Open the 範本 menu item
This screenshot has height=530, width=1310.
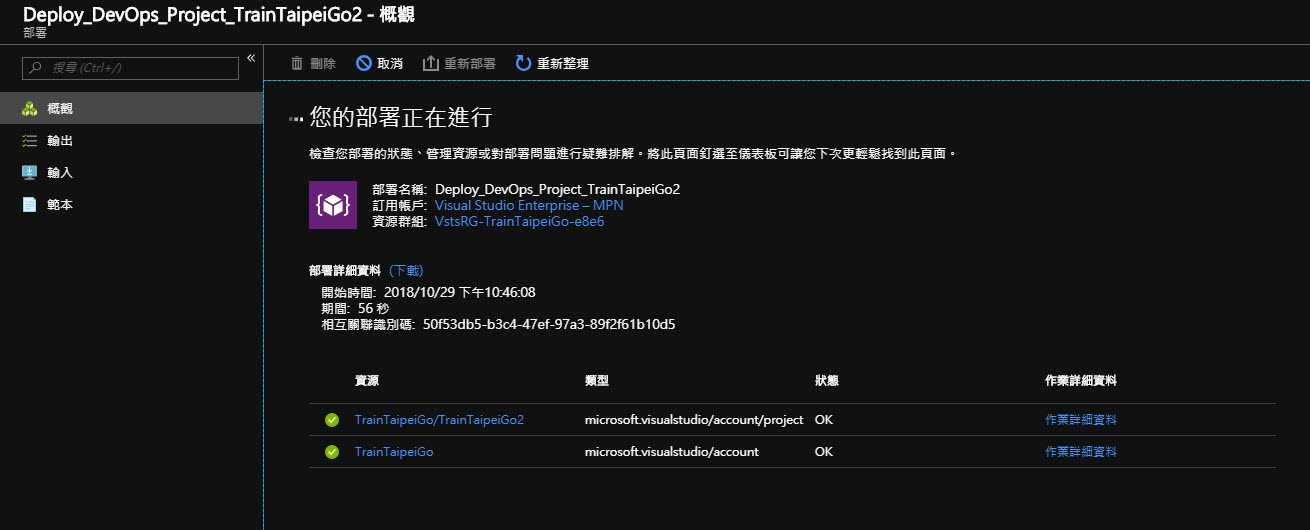(x=131, y=204)
